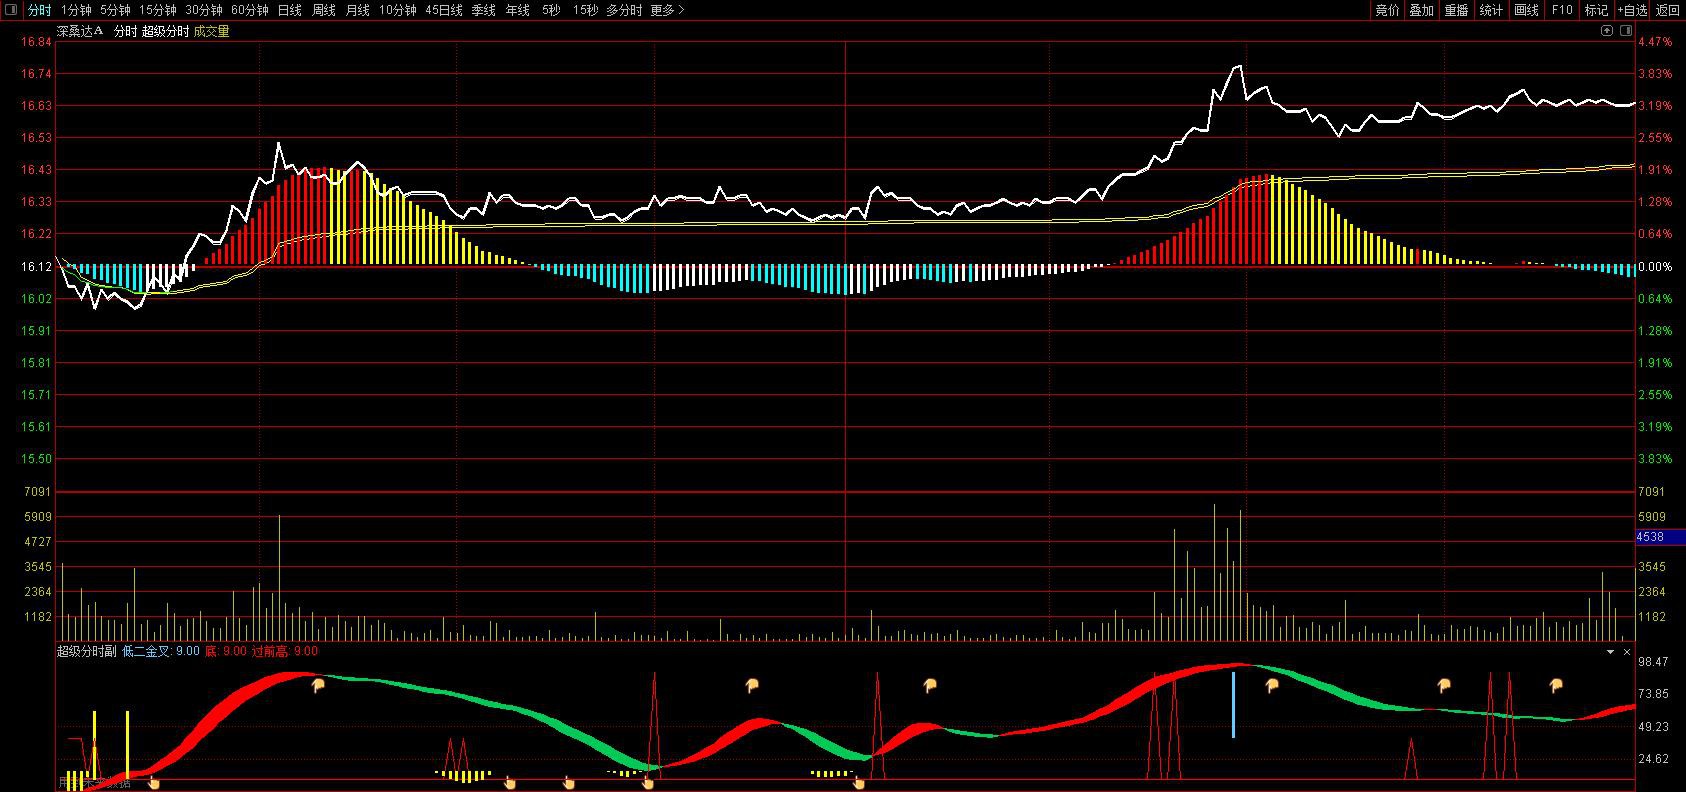The width and height of the screenshot is (1686, 792).
Task: Click the tallest early-session volume bar
Action: (279, 577)
